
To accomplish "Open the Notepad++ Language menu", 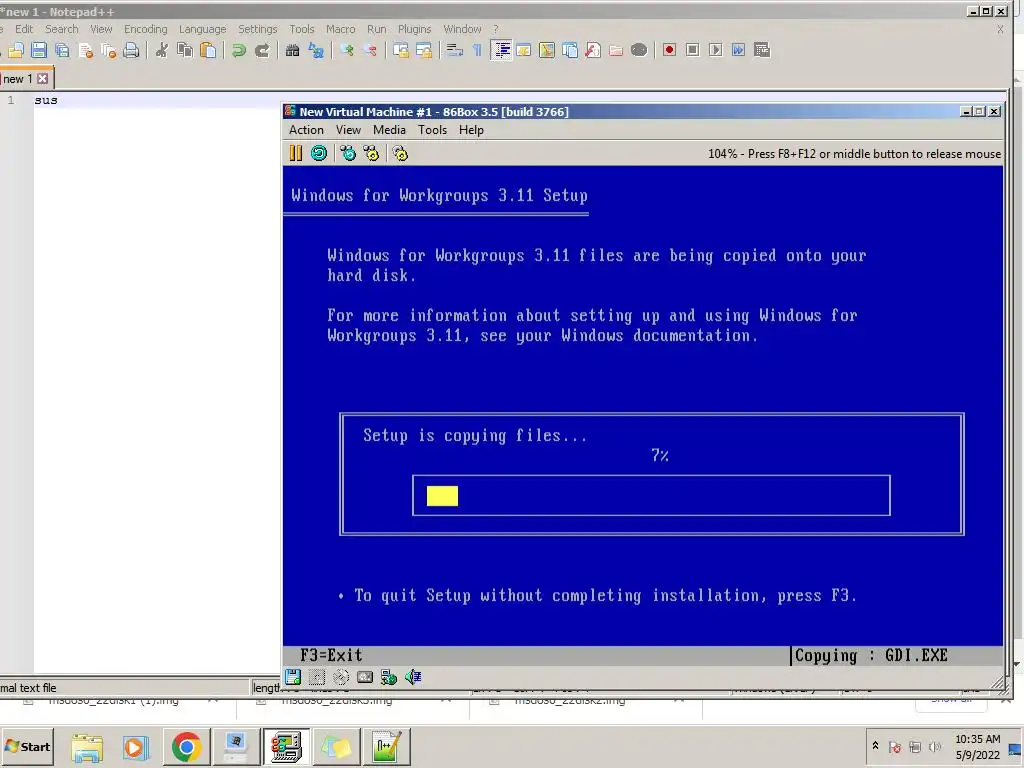I will [202, 29].
